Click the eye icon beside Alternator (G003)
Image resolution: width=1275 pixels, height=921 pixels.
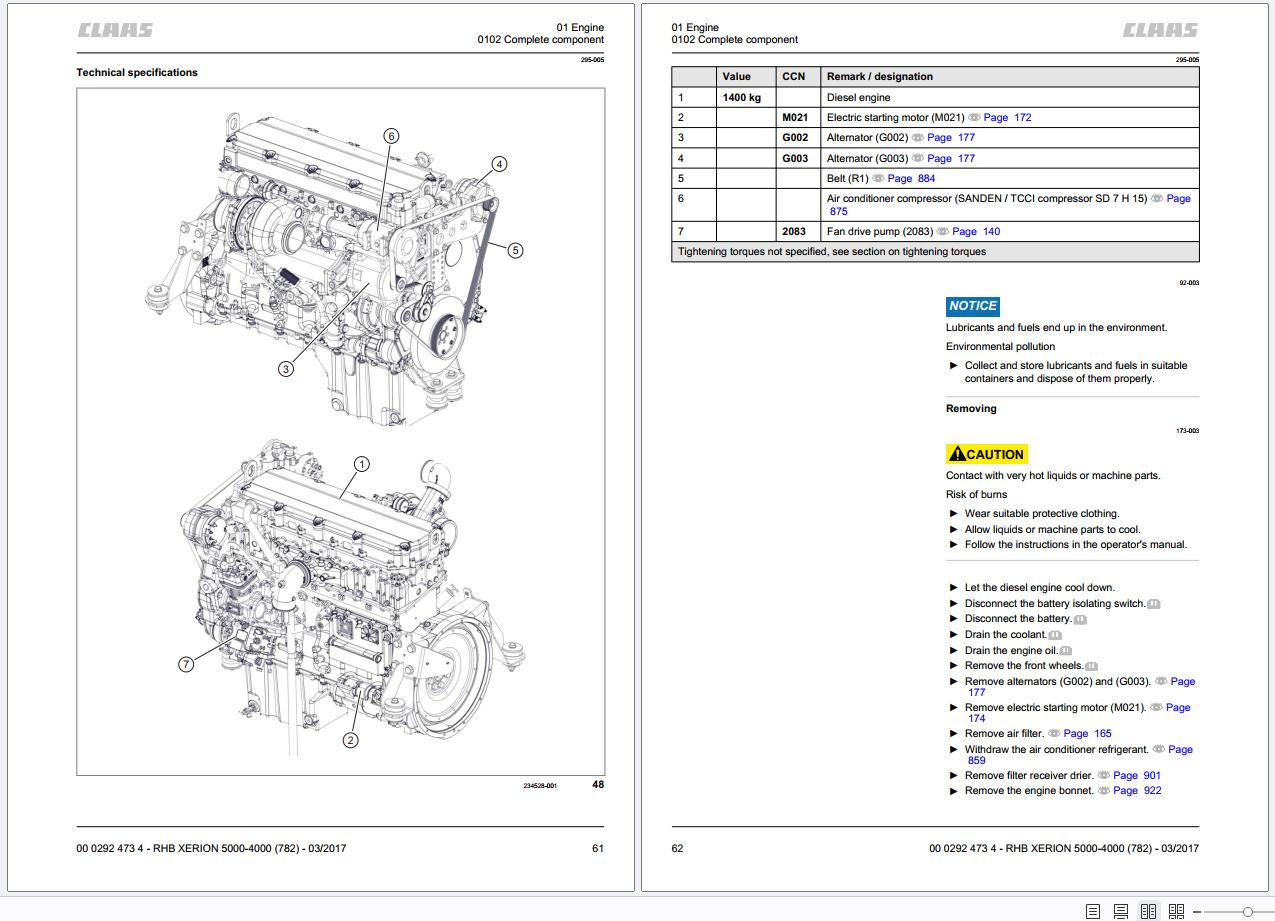(917, 159)
